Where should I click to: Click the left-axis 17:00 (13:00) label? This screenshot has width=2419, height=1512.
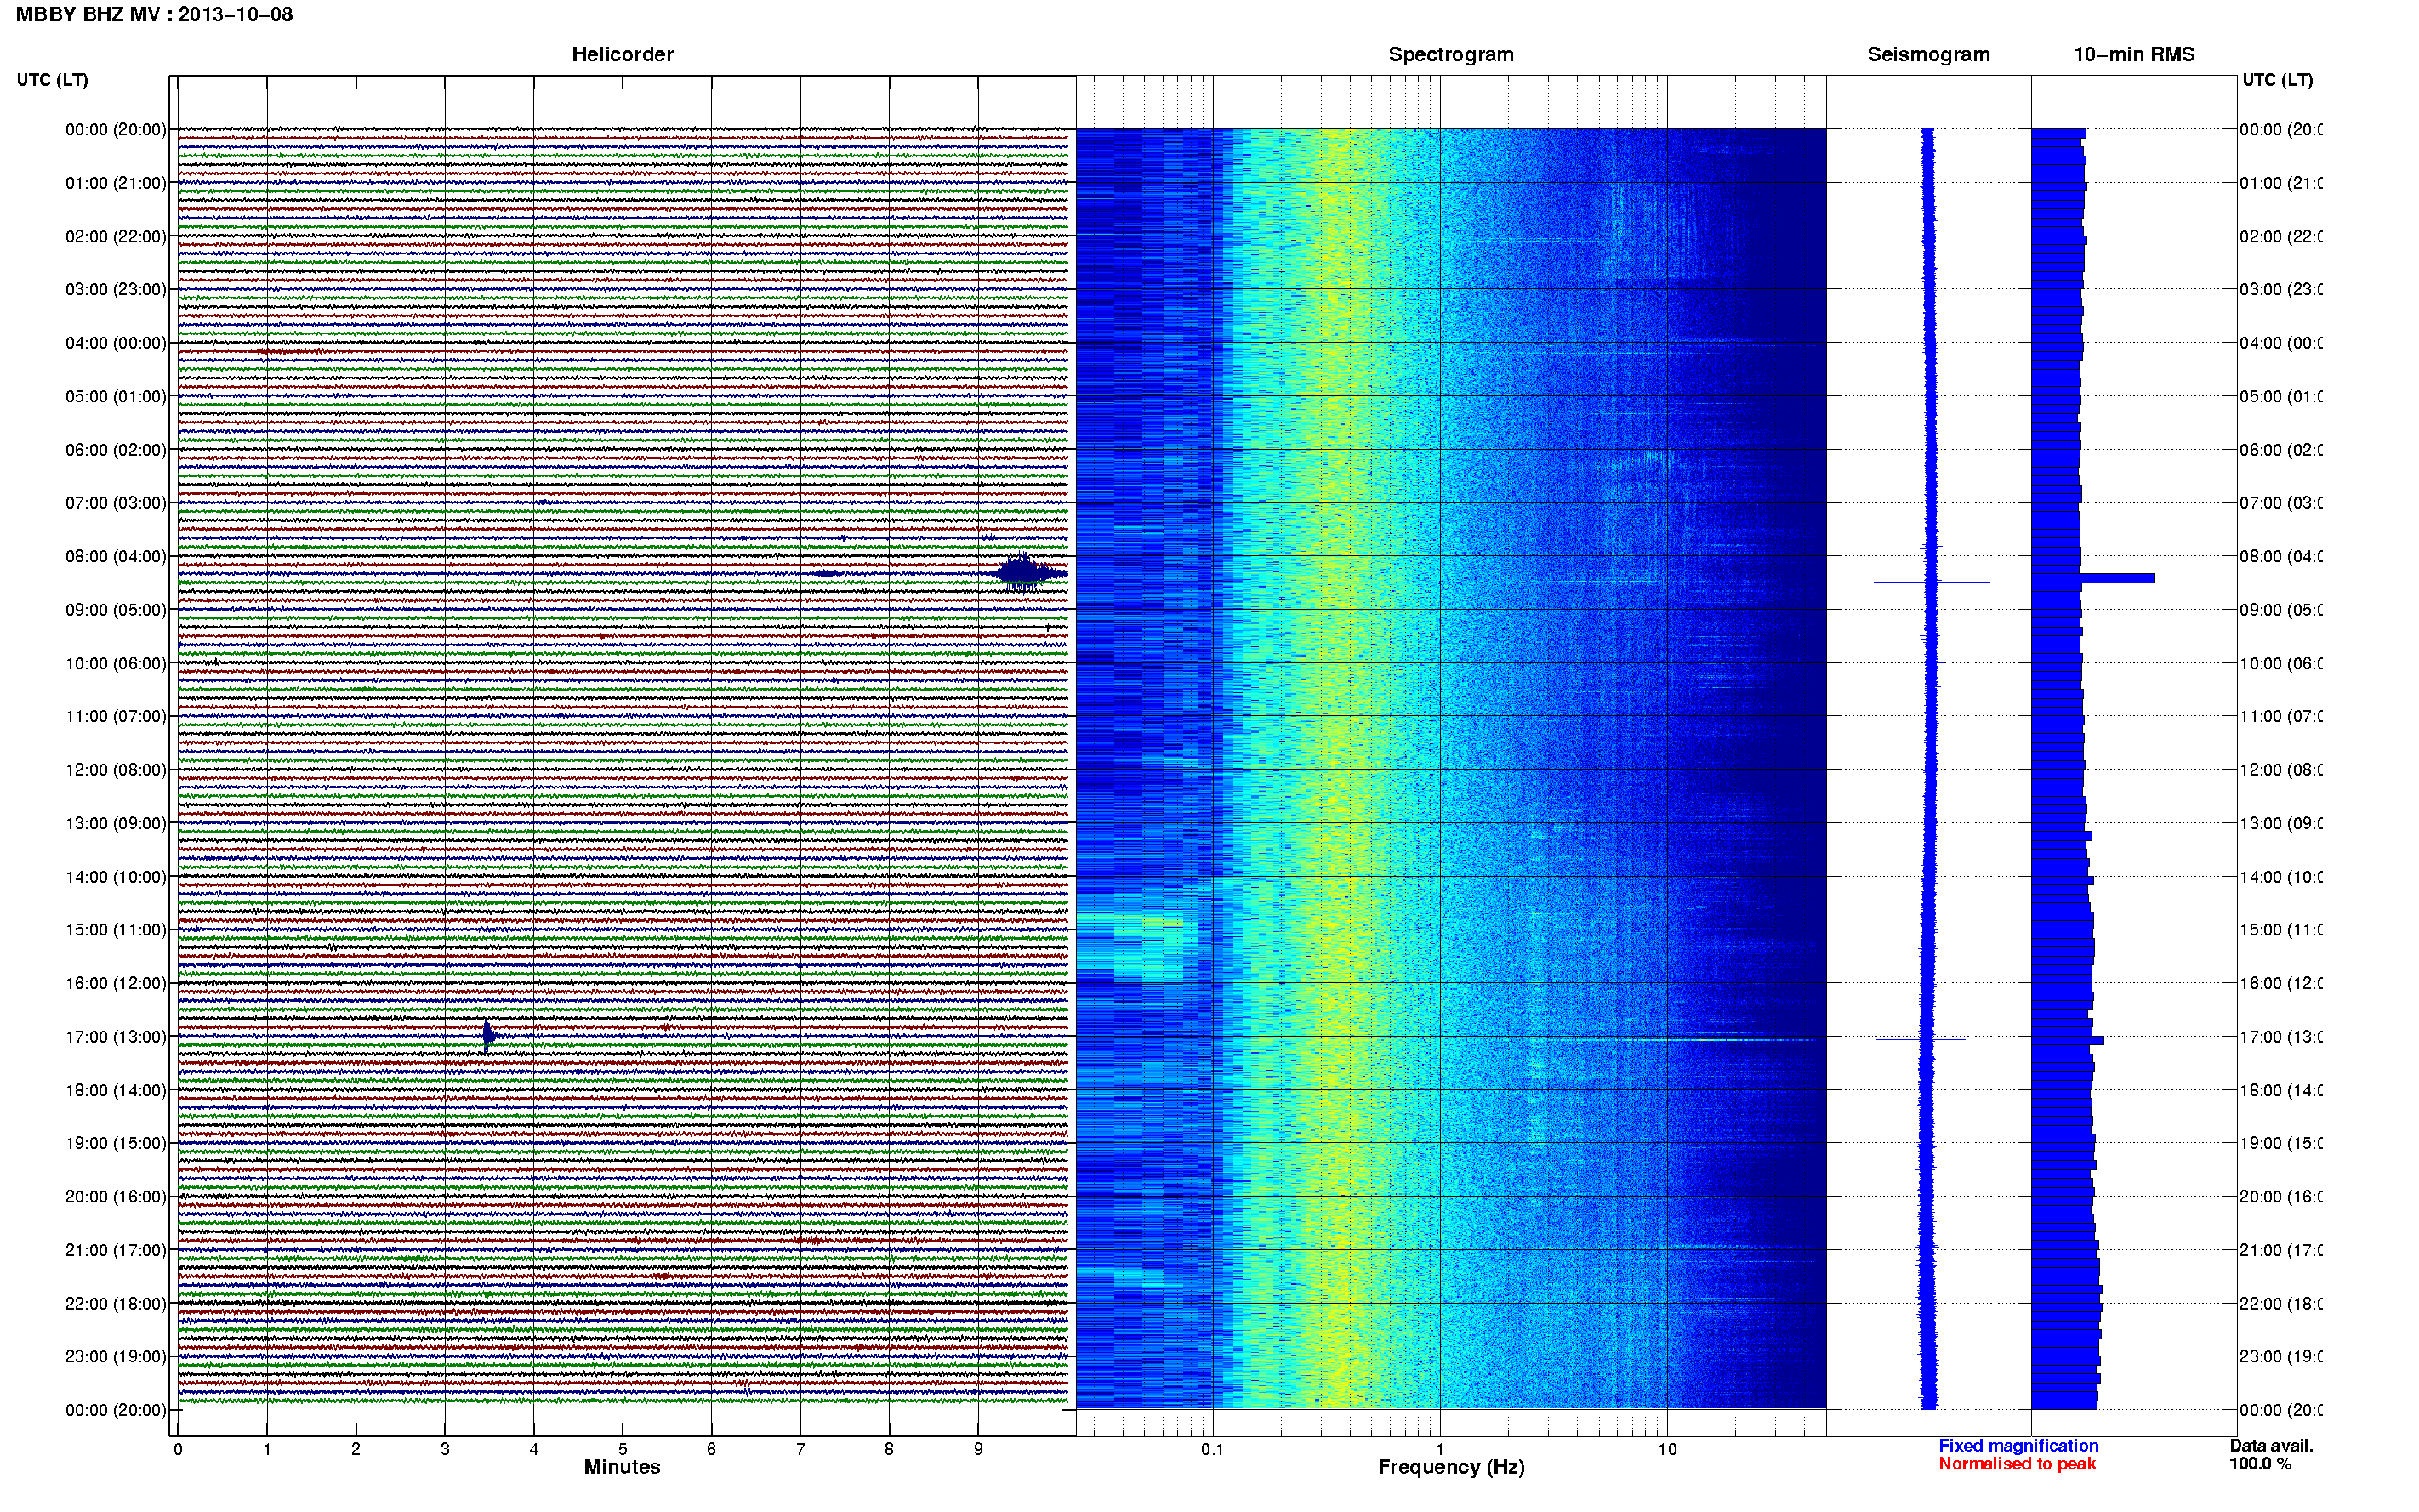[116, 1037]
